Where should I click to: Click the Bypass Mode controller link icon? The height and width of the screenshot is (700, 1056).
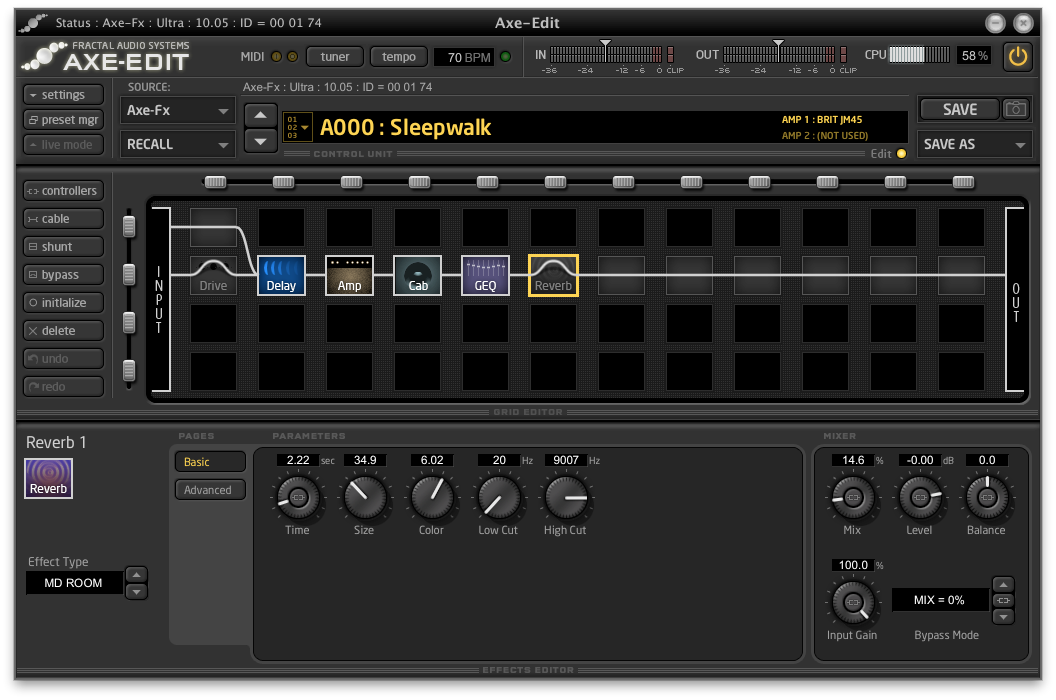(x=1003, y=600)
